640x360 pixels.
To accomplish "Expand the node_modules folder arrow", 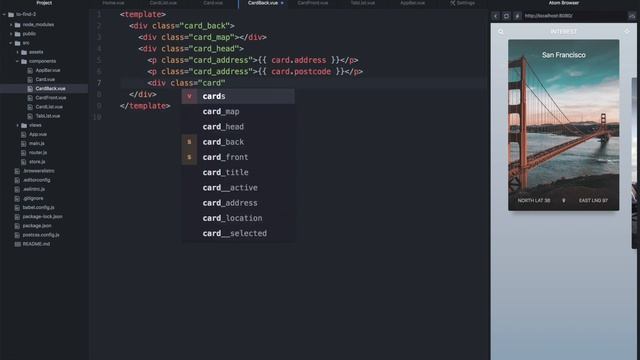I will [x=11, y=24].
